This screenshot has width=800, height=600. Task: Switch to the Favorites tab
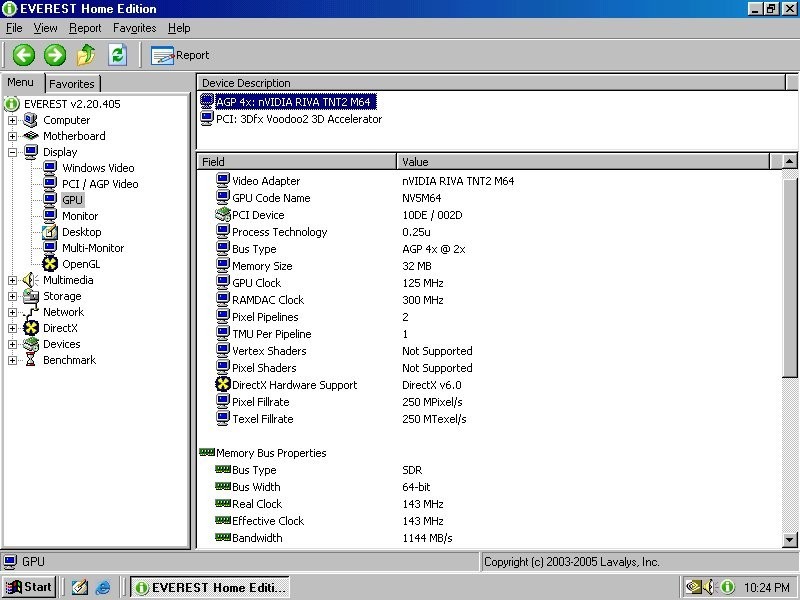click(72, 84)
